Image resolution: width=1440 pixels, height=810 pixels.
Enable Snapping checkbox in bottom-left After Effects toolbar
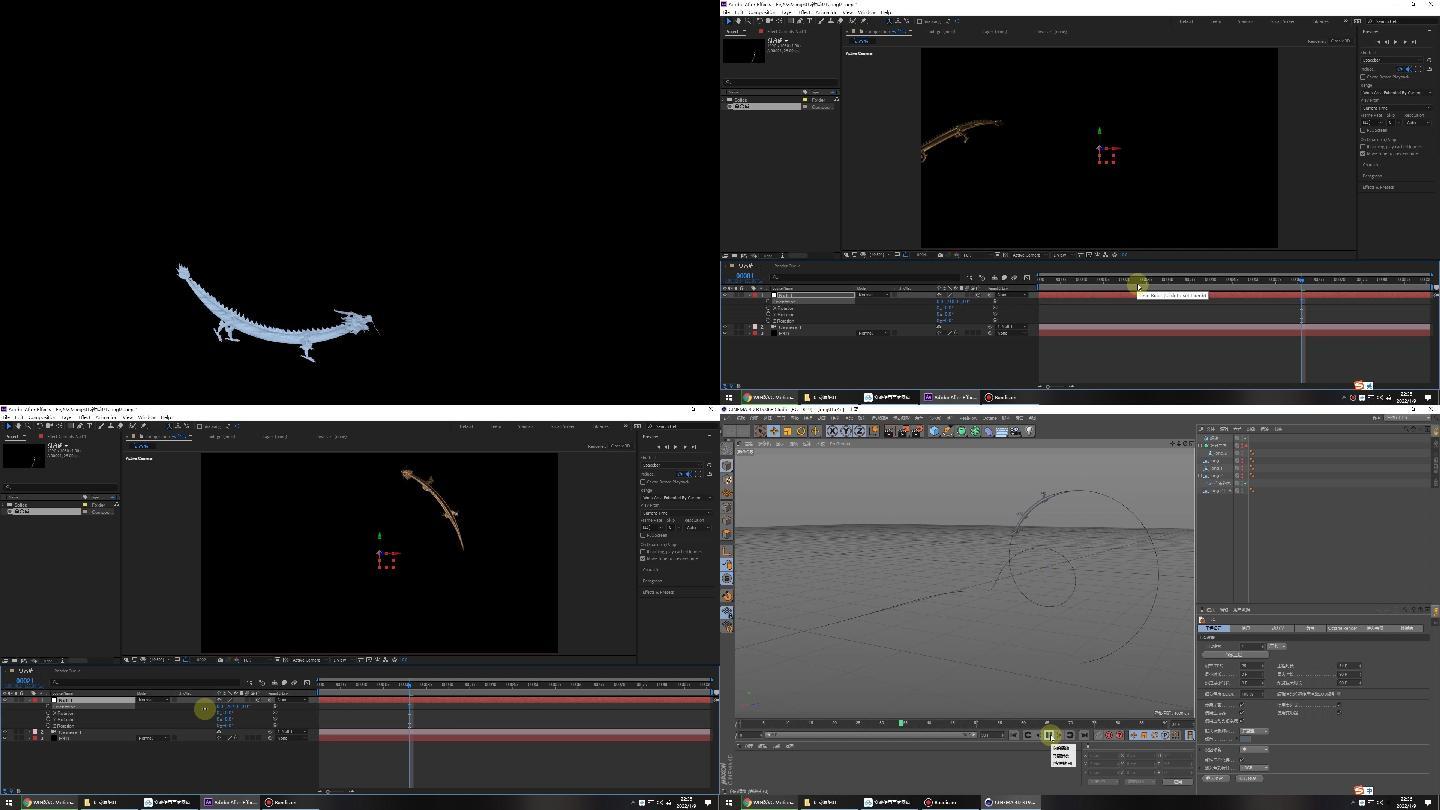pyautogui.click(x=199, y=426)
